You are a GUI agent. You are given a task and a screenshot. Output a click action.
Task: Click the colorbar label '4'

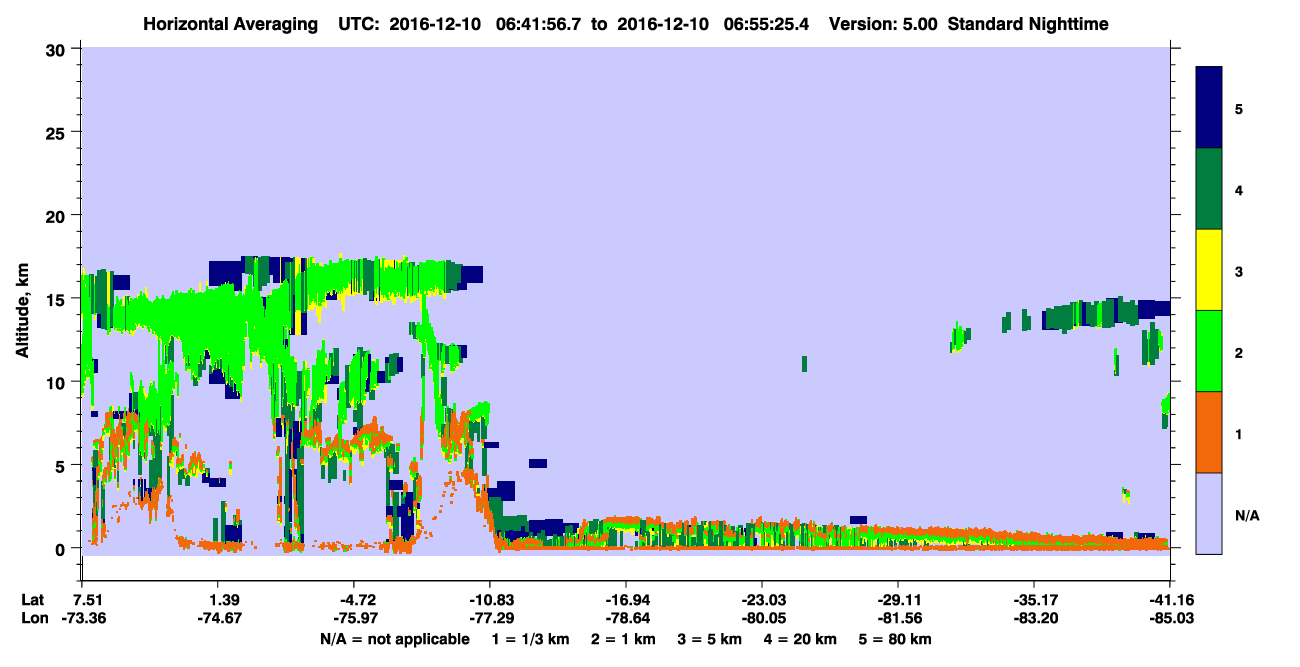[1239, 189]
